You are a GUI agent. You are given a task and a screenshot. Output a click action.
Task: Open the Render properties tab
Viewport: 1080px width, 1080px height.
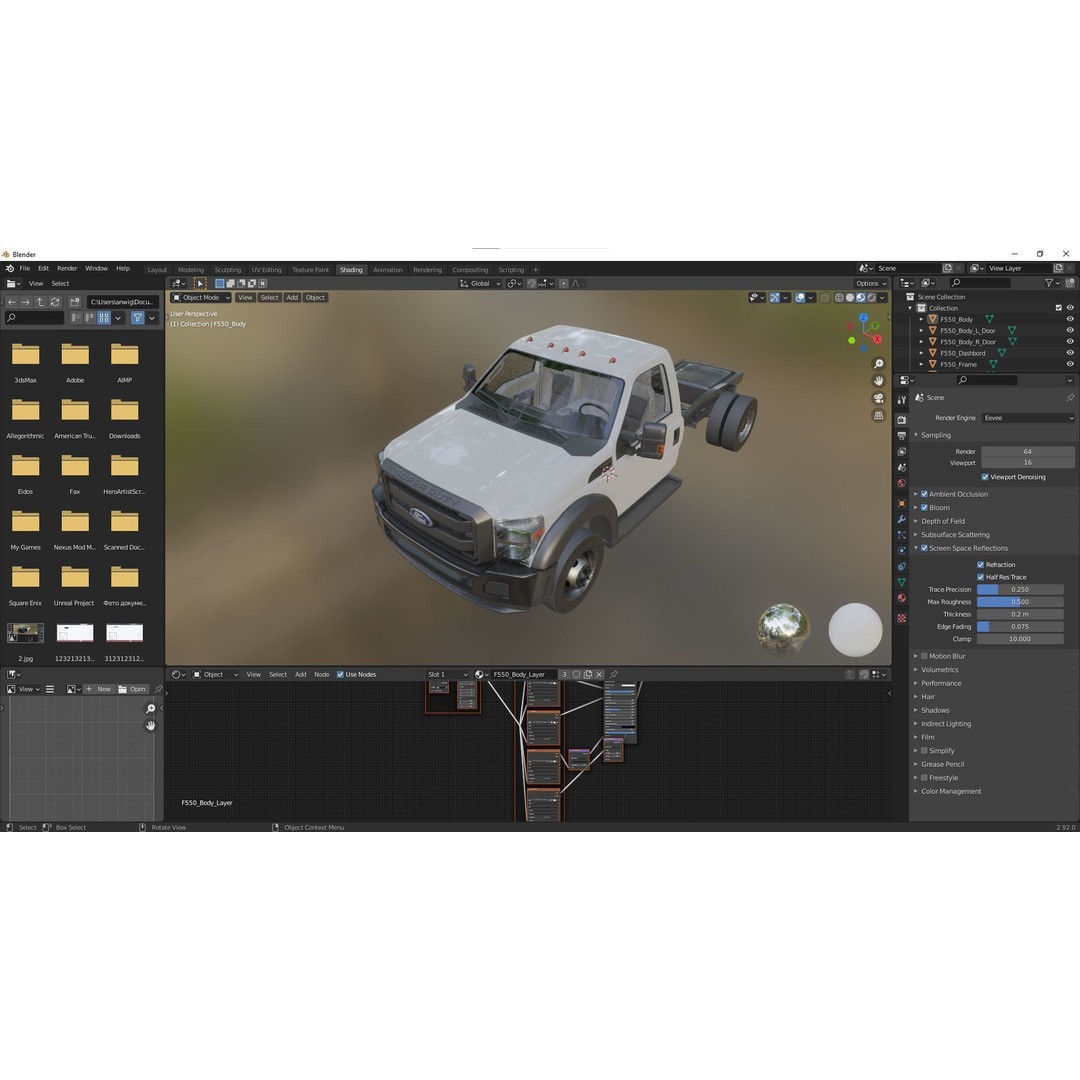pyautogui.click(x=902, y=419)
